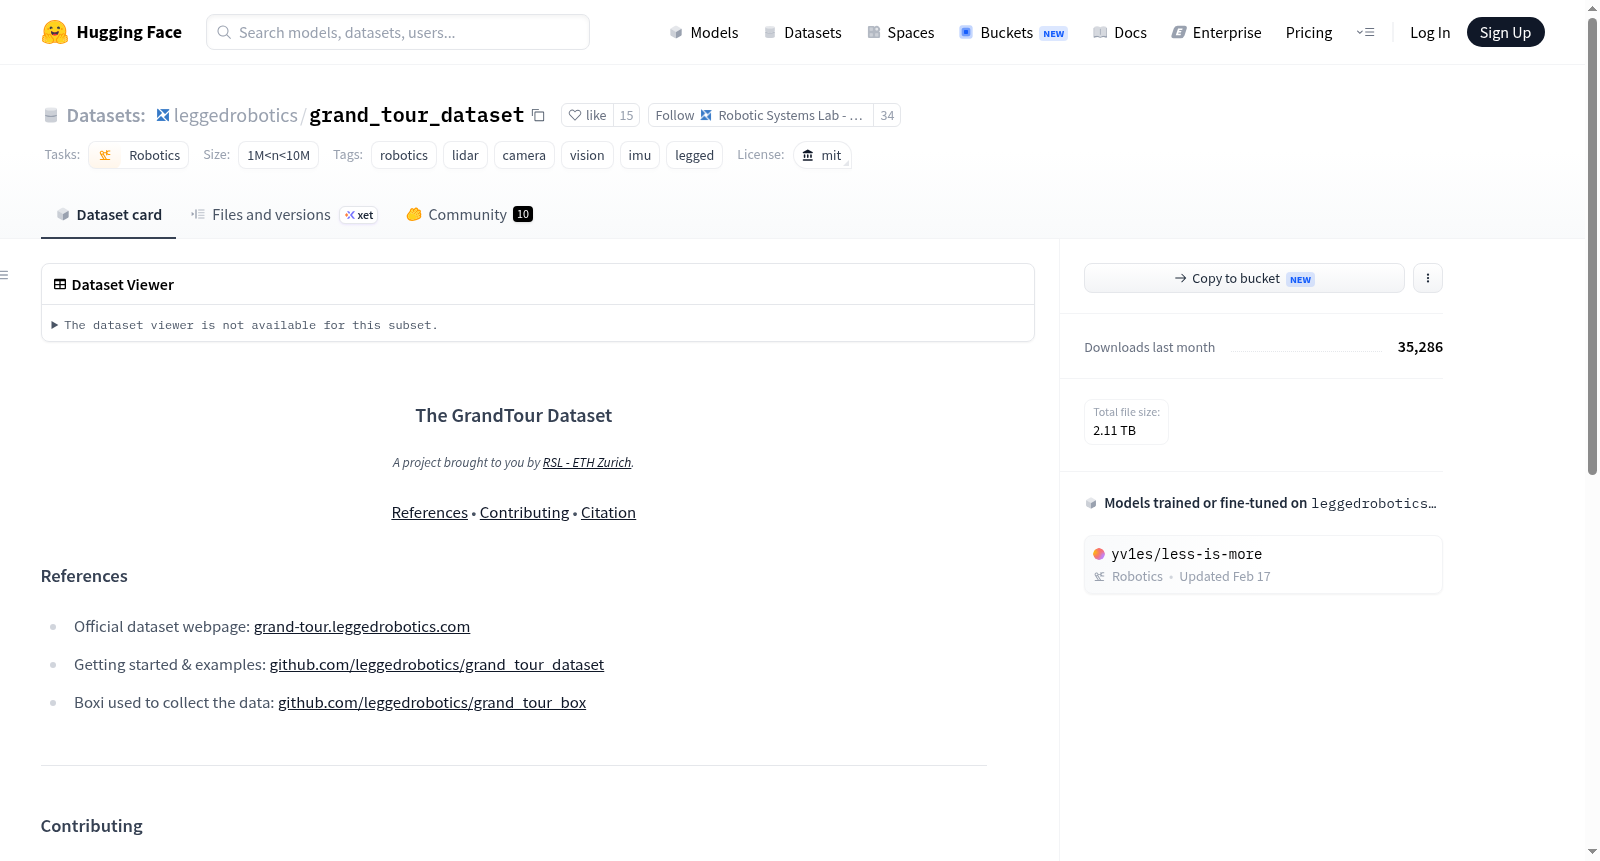The image size is (1600, 861).
Task: Click the Sign Up button
Action: (x=1506, y=32)
